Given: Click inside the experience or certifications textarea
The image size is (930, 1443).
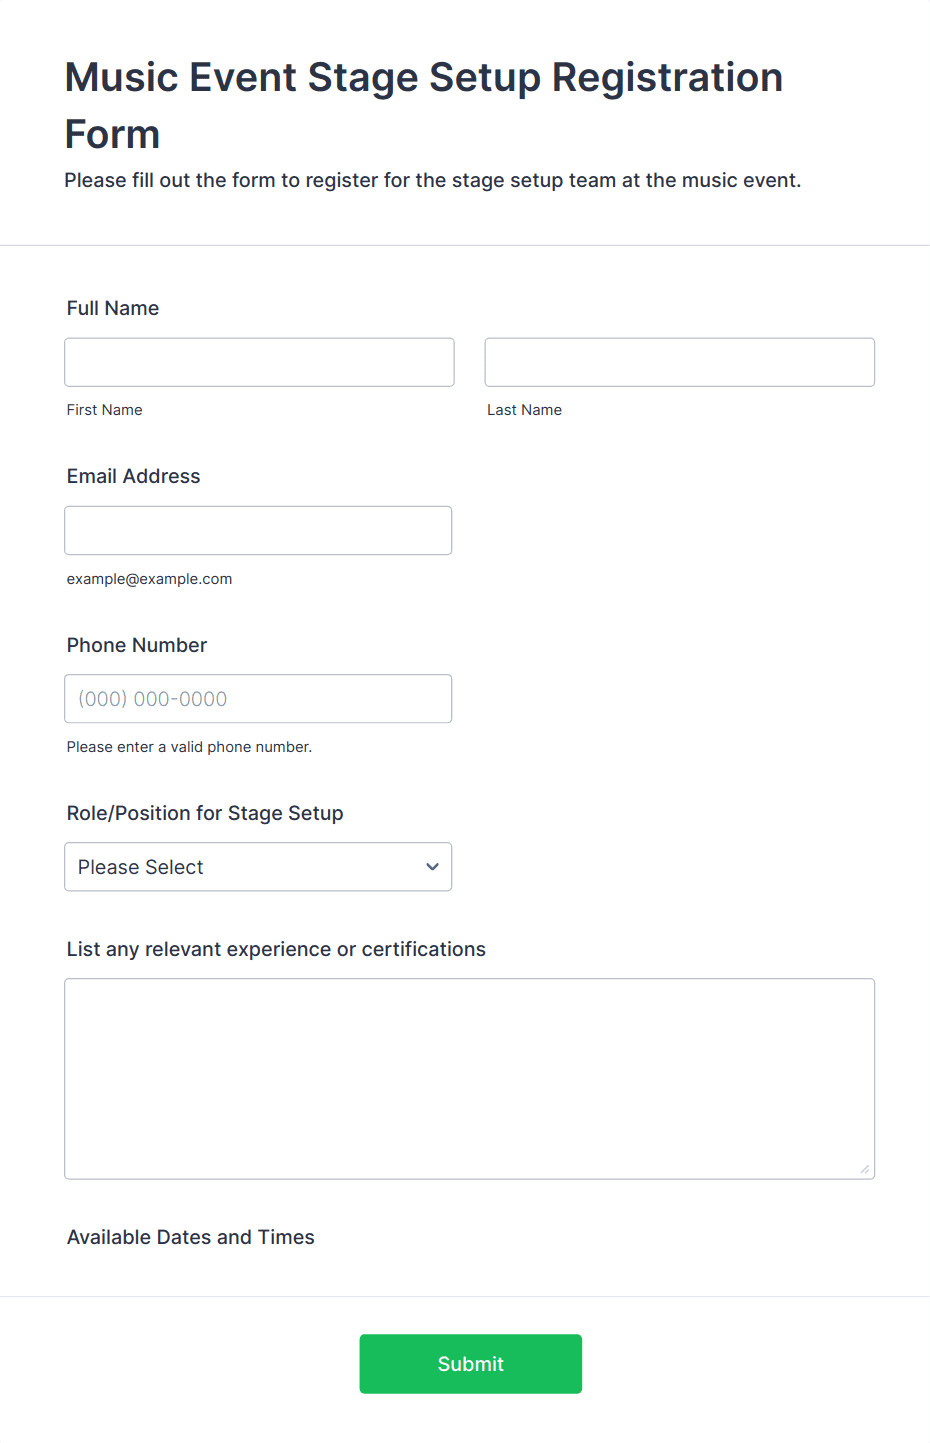Looking at the screenshot, I should tap(469, 1078).
